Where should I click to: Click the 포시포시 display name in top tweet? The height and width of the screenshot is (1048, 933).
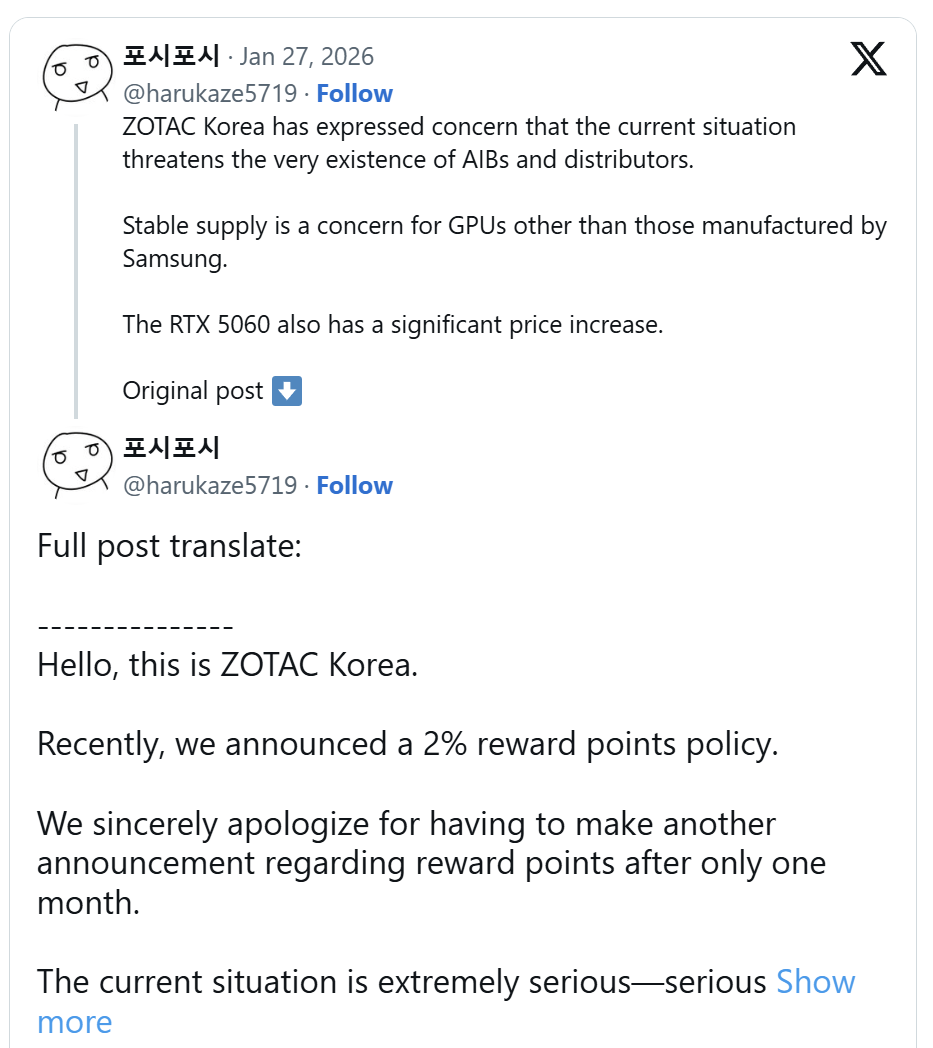(170, 55)
